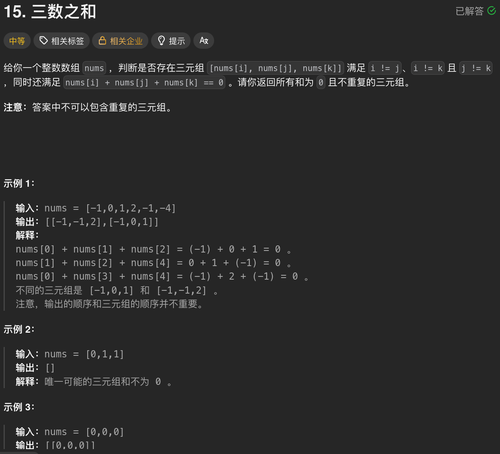Click explanation line nums[1] + nums[2] + nums[4]

pos(153,263)
